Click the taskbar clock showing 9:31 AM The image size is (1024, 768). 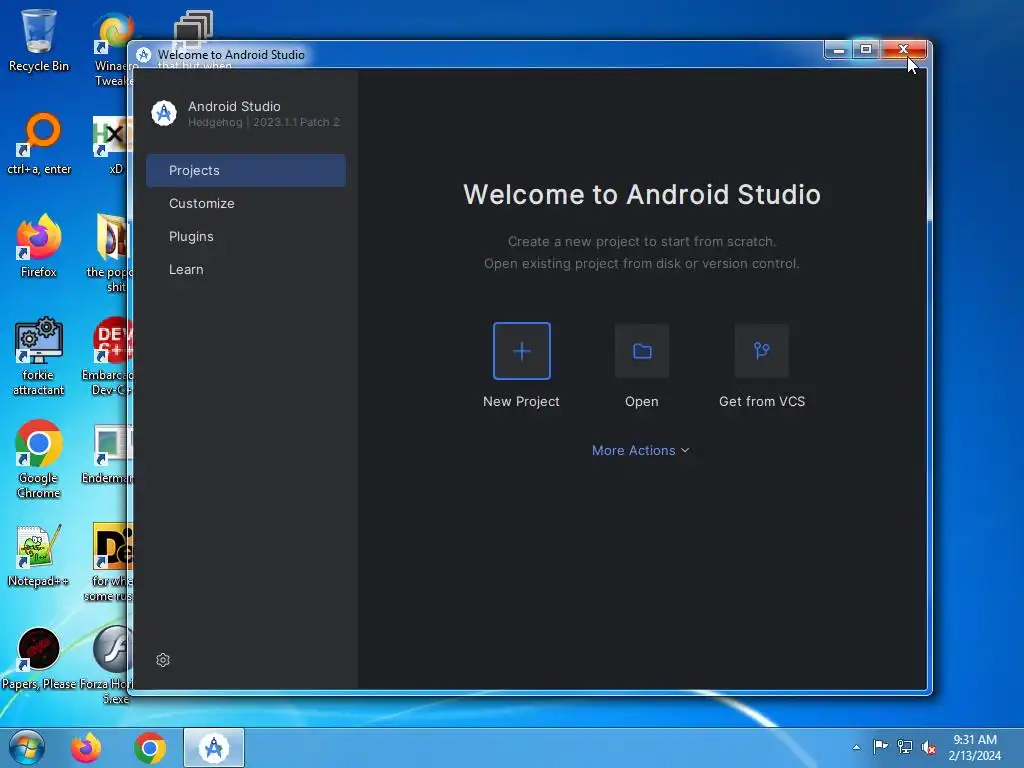[x=974, y=748]
